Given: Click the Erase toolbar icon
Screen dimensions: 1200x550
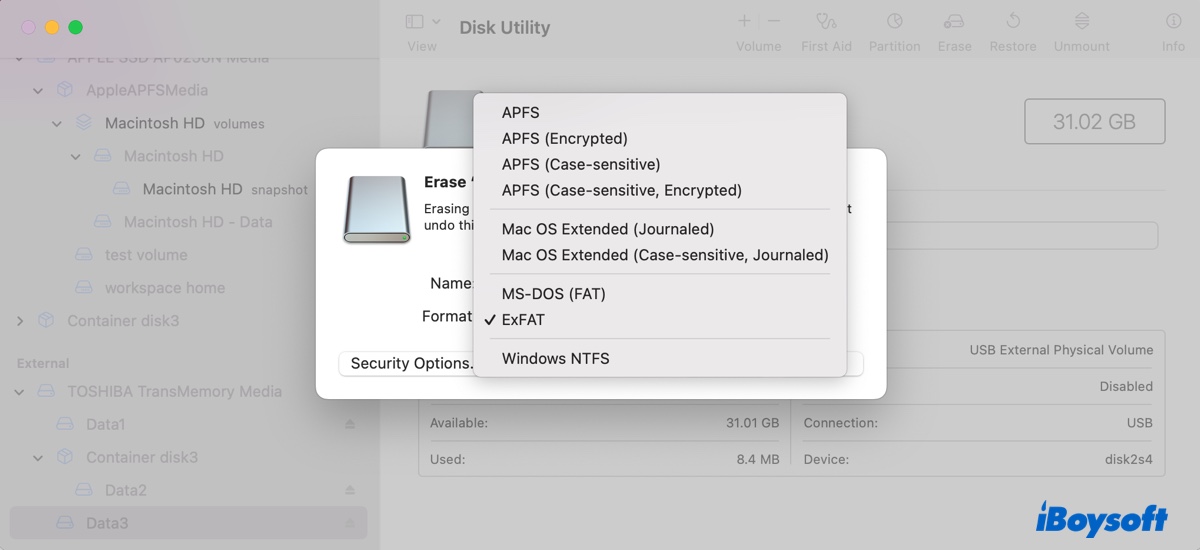Looking at the screenshot, I should (x=954, y=22).
